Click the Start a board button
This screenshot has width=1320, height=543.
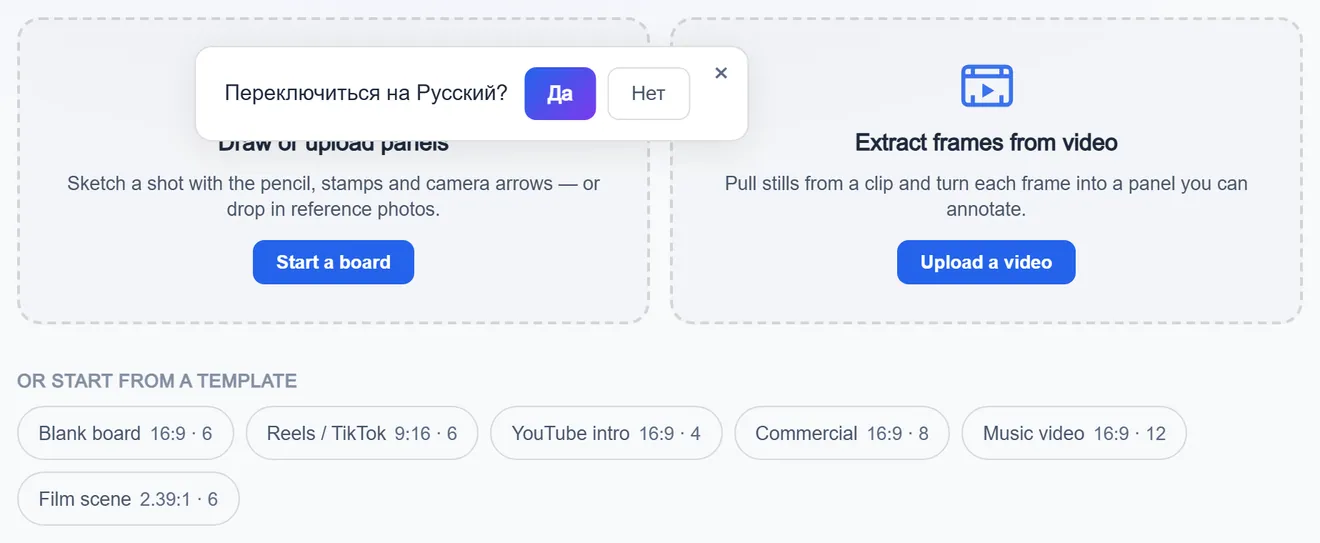(333, 262)
